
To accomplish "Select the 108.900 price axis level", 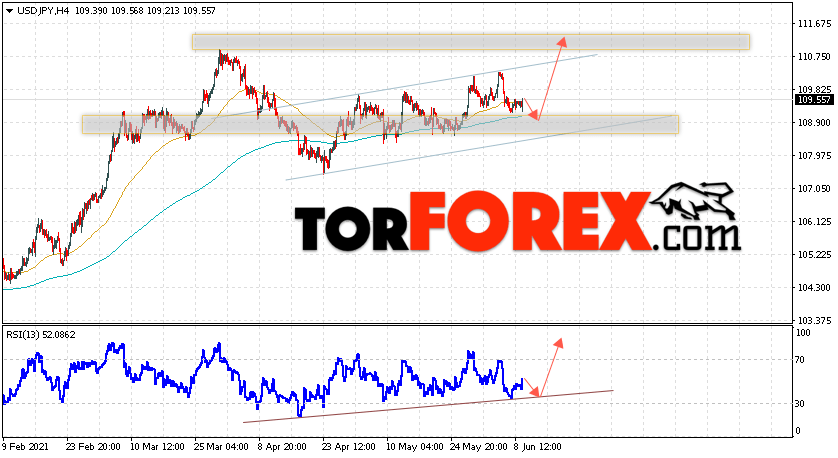I will click(x=814, y=123).
